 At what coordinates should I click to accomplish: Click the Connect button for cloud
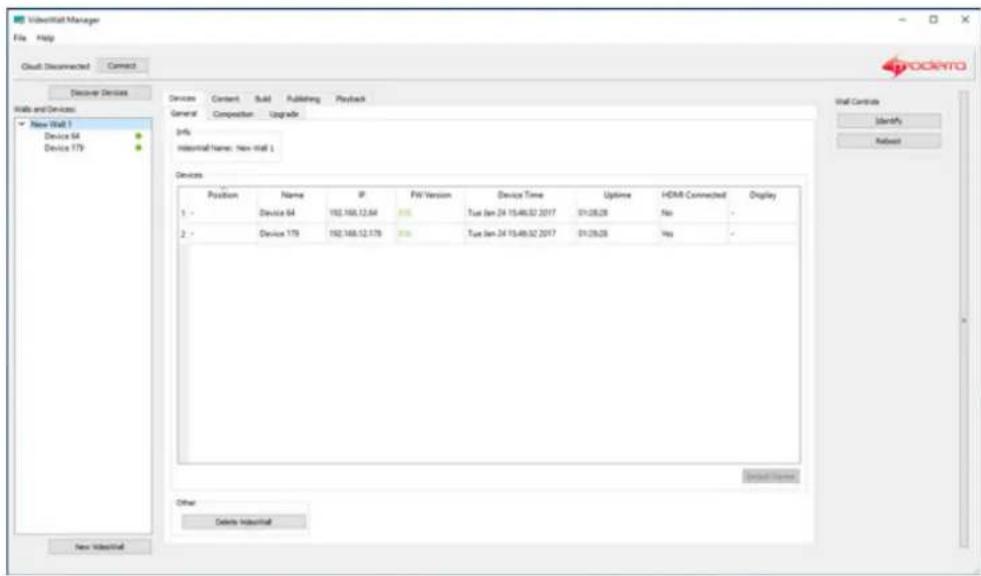[122, 66]
